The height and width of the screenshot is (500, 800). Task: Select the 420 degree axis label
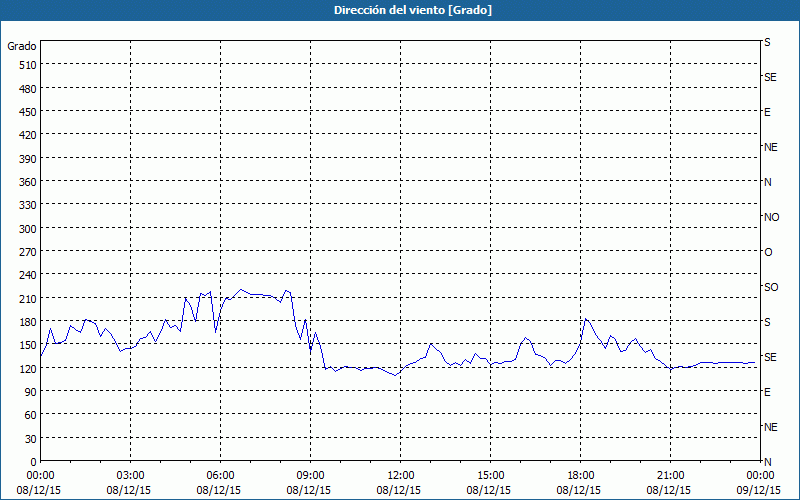[29, 135]
